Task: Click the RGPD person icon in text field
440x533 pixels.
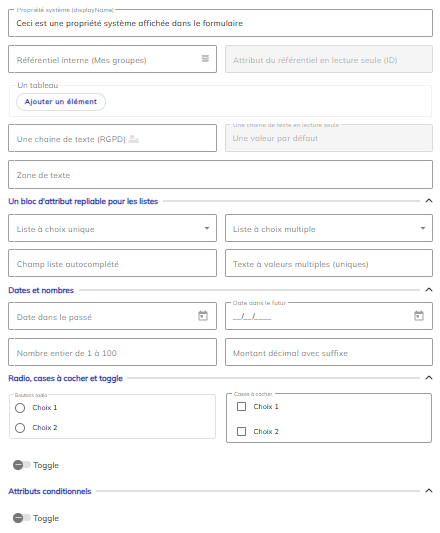Action: pos(134,139)
